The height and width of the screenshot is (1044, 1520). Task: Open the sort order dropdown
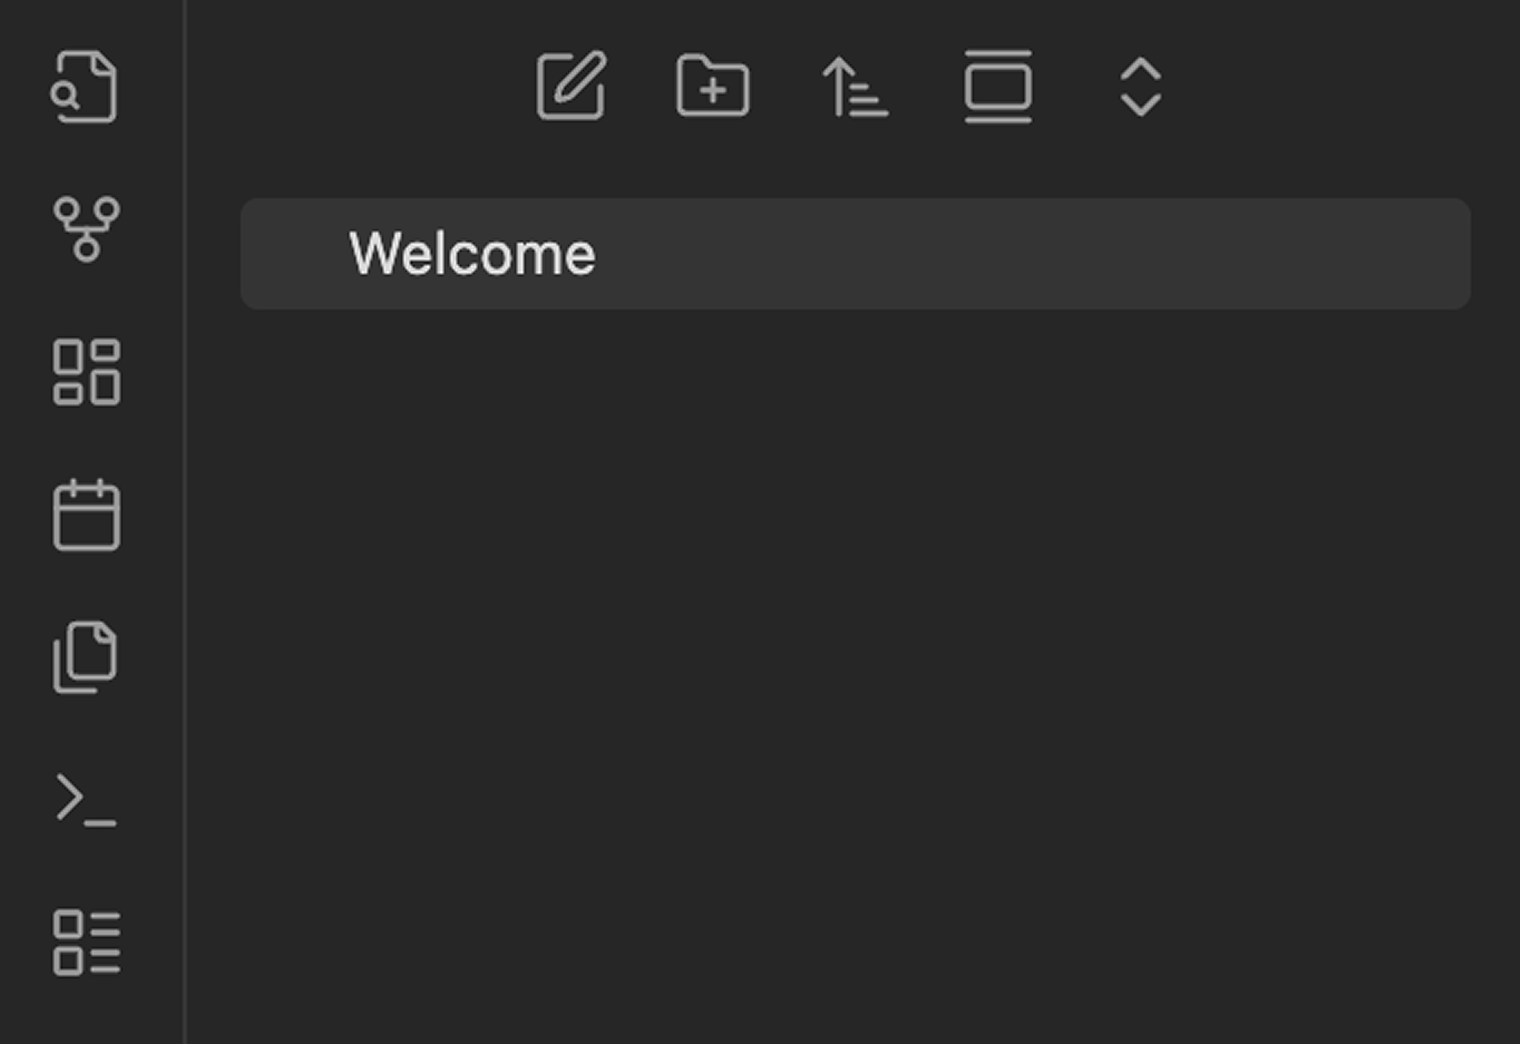pos(855,87)
